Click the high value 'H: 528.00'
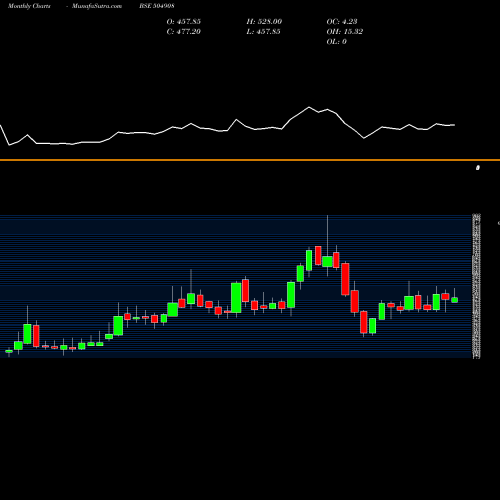The height and width of the screenshot is (500, 500). pyautogui.click(x=264, y=22)
